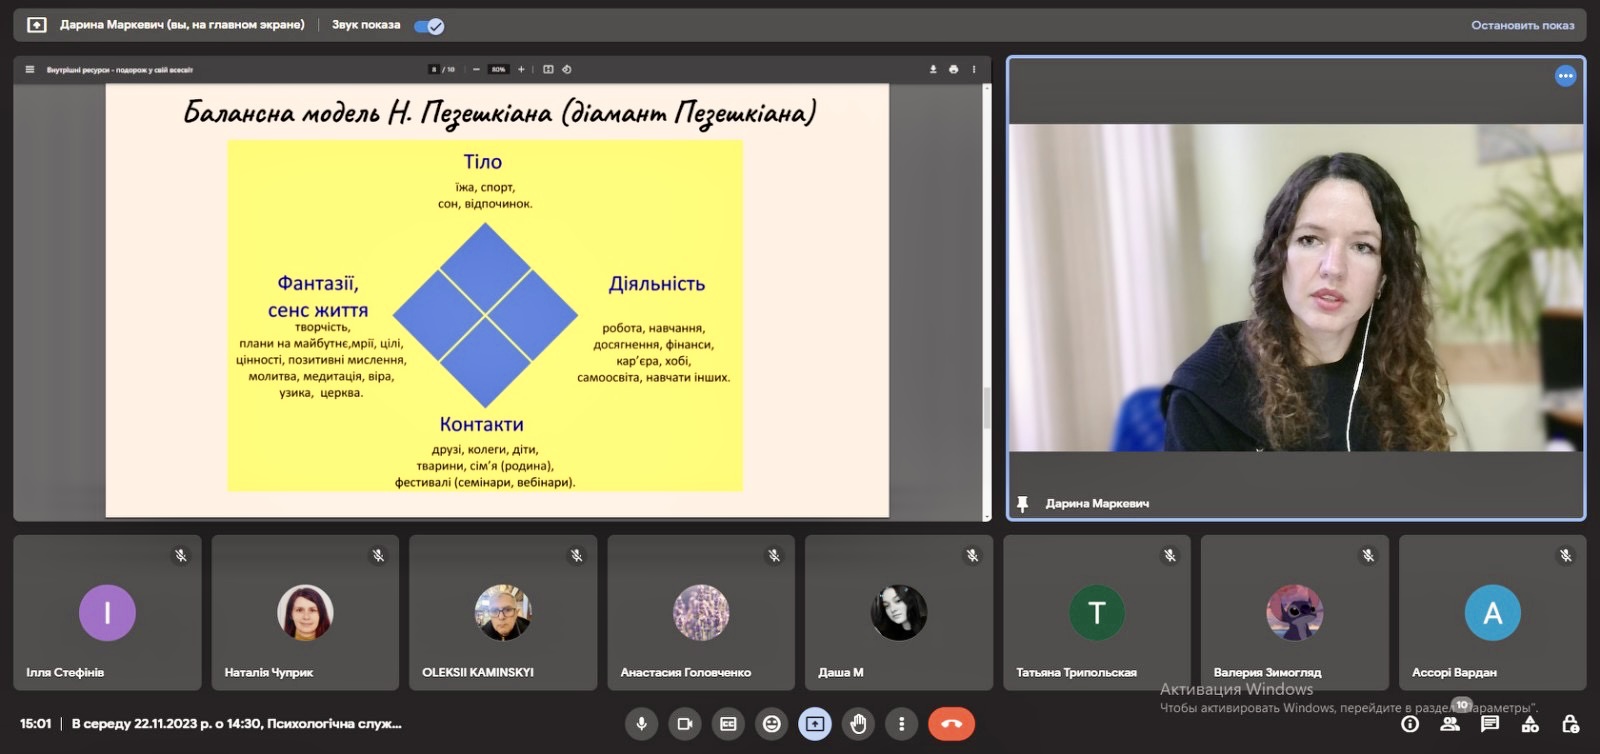The height and width of the screenshot is (754, 1600).
Task: Enable closed captions
Action: tap(728, 724)
